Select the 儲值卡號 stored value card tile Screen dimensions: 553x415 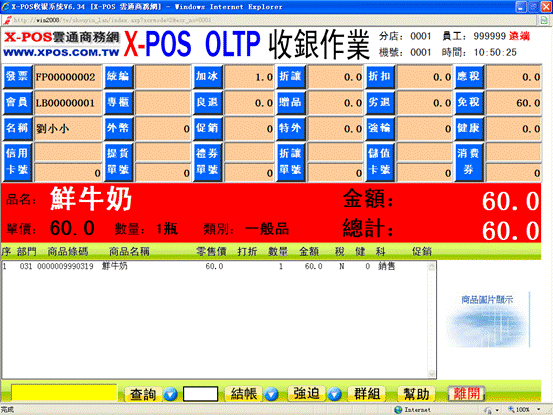(x=379, y=162)
